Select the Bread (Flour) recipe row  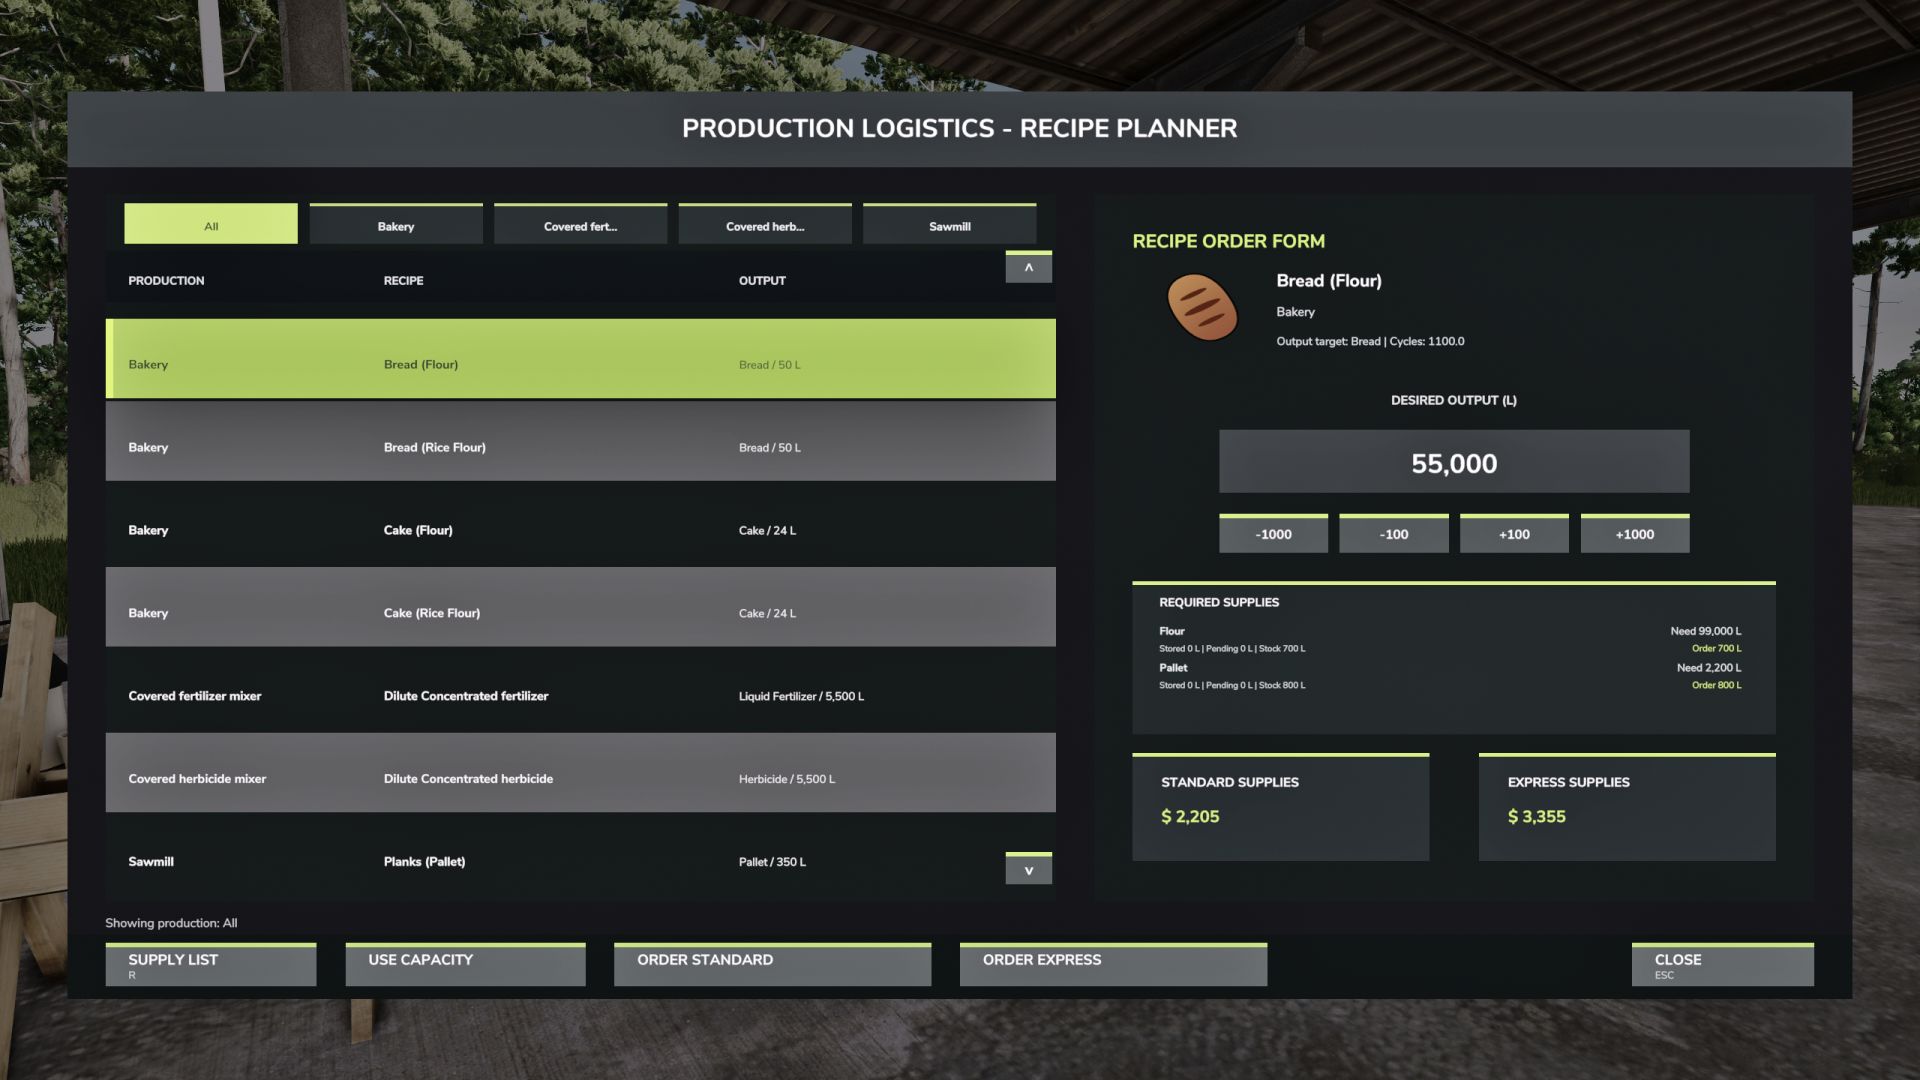click(x=581, y=359)
